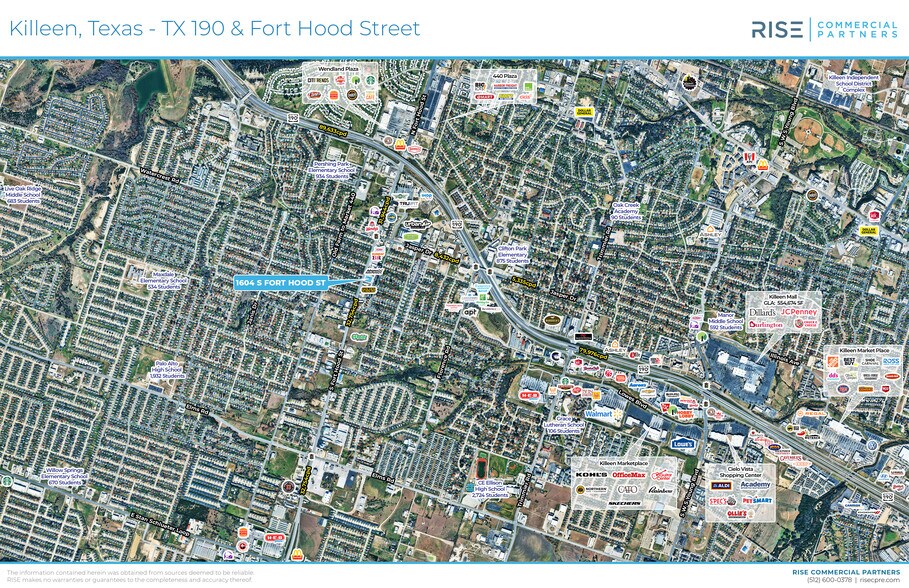Click the Spec's logo
Viewport: 909px width, 588px height.
tap(722, 500)
